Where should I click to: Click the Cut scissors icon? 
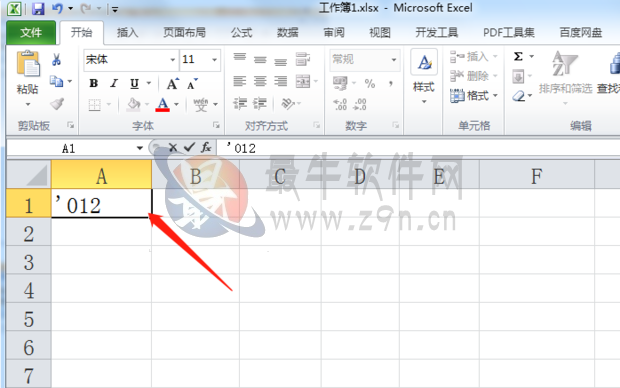point(56,60)
